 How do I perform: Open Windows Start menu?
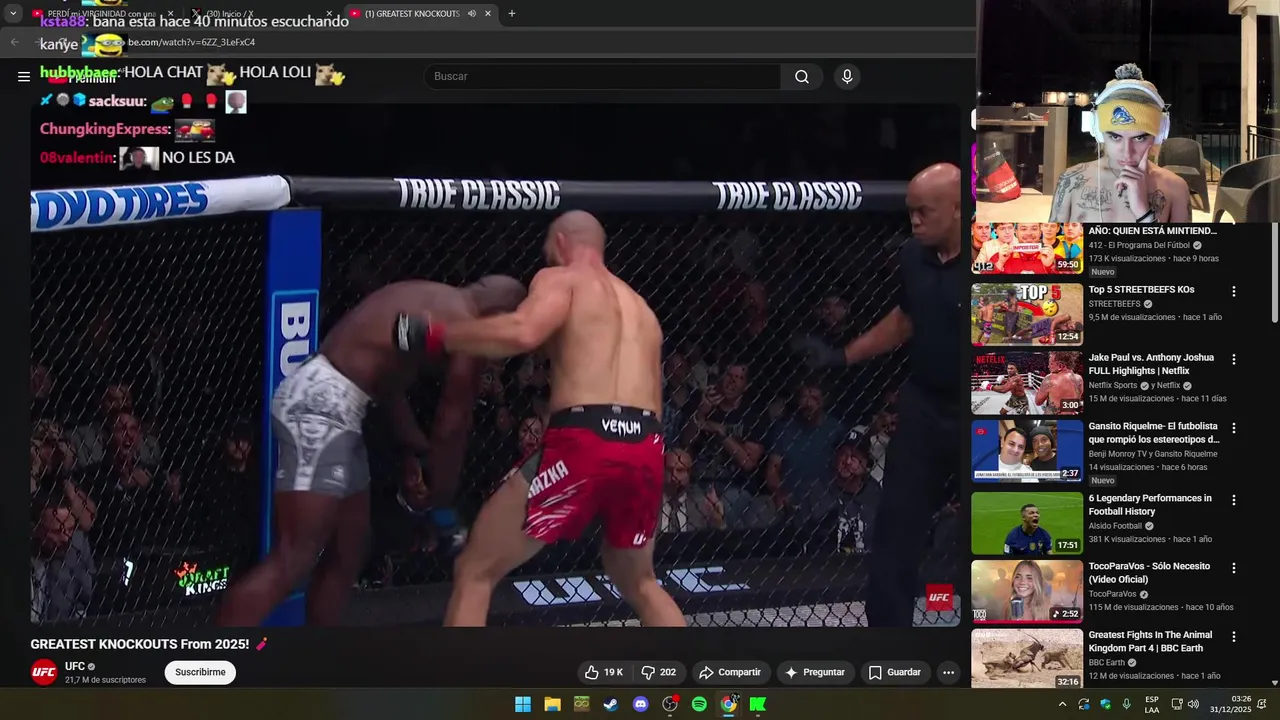tap(522, 704)
